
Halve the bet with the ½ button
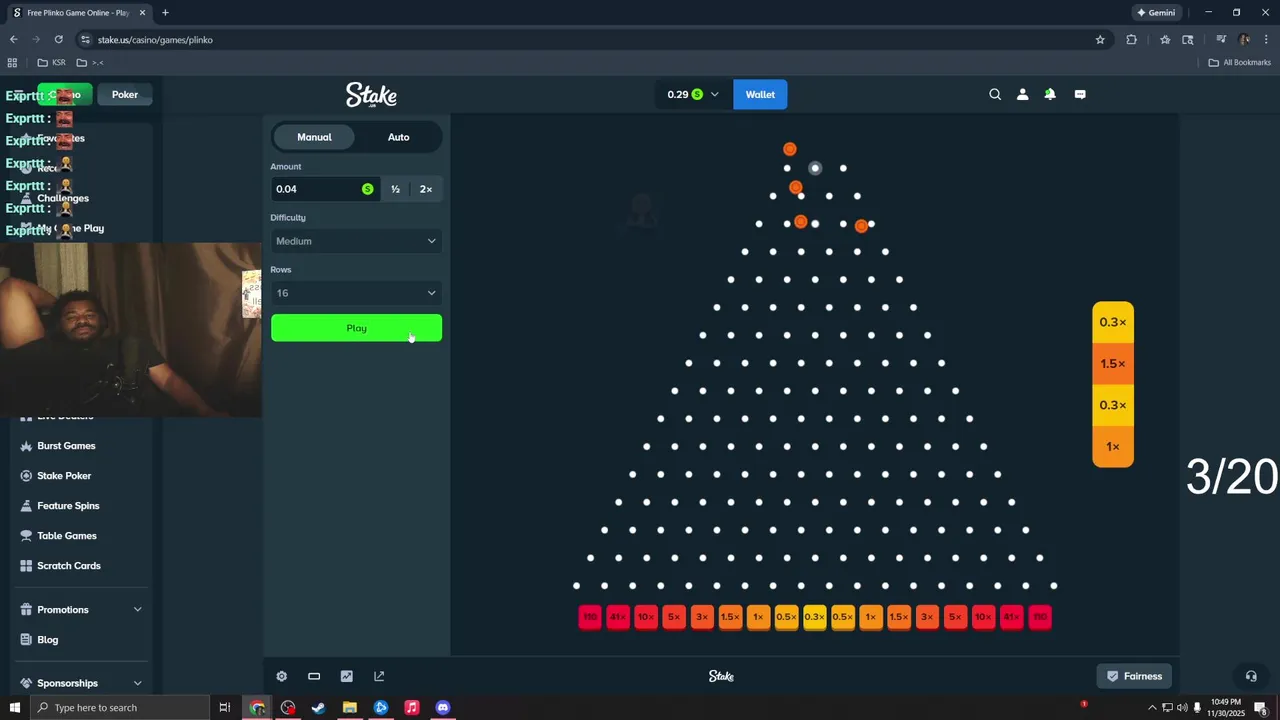(395, 189)
